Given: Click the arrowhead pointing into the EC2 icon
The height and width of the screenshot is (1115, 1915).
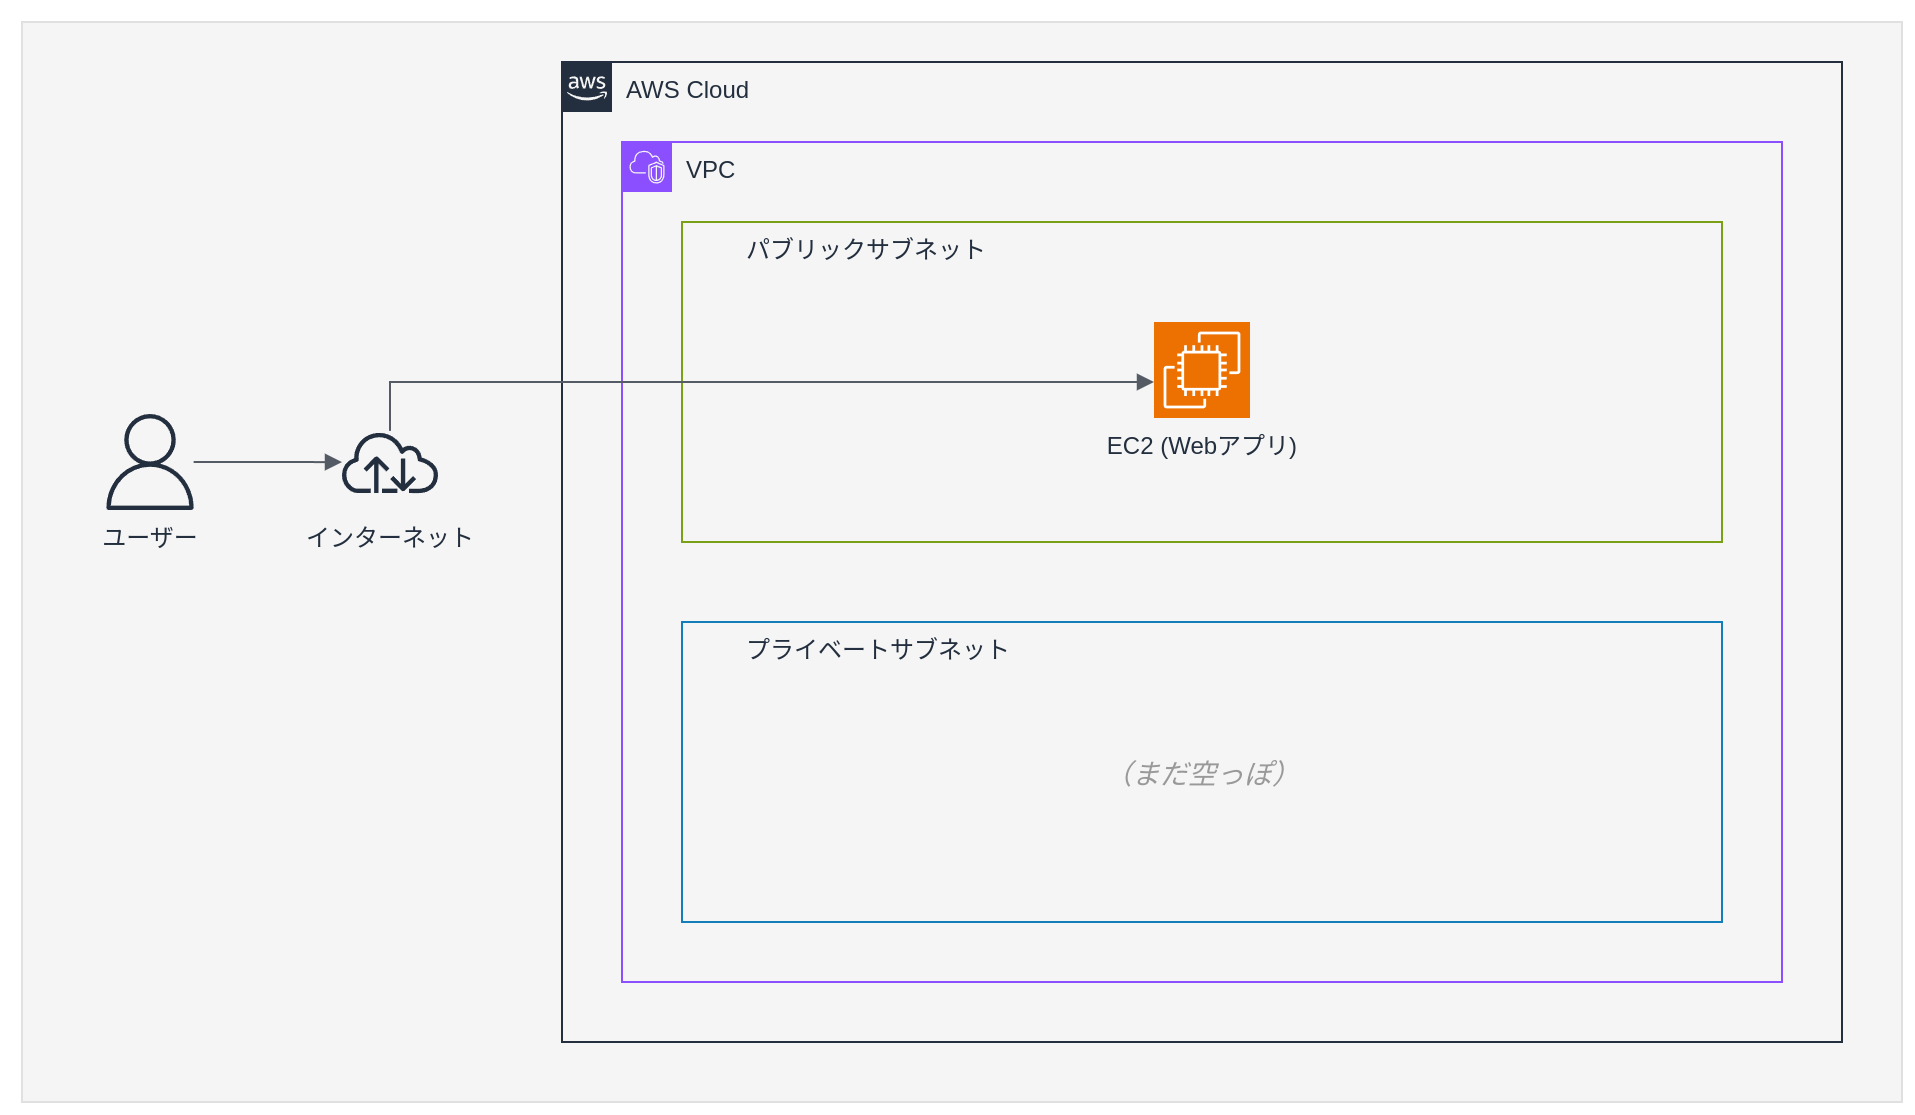Looking at the screenshot, I should (1145, 382).
